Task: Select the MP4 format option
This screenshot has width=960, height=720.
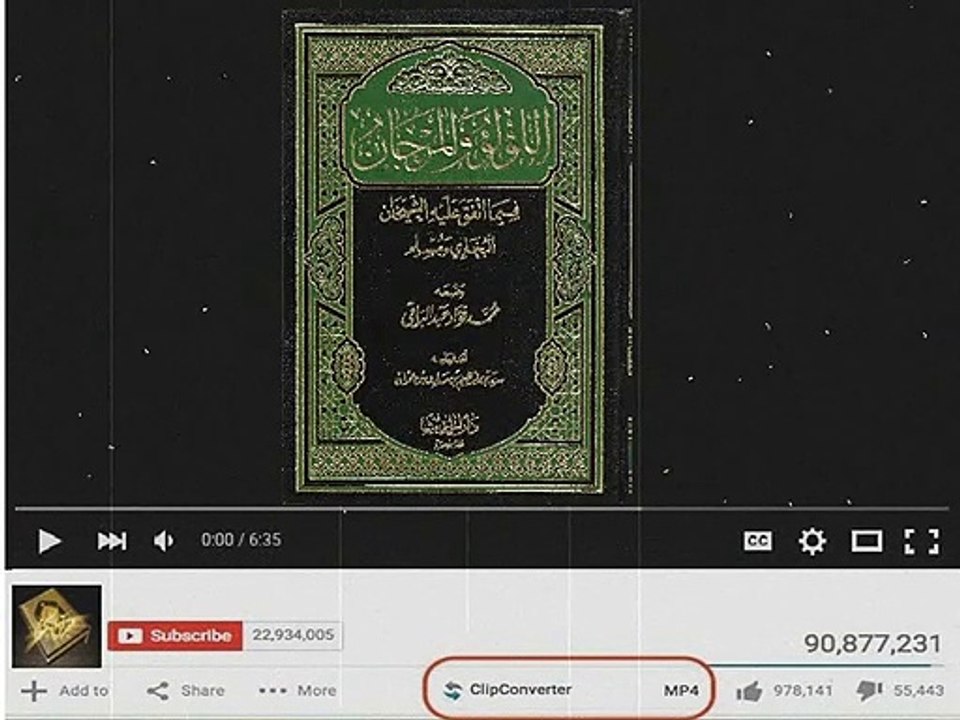Action: 681,691
